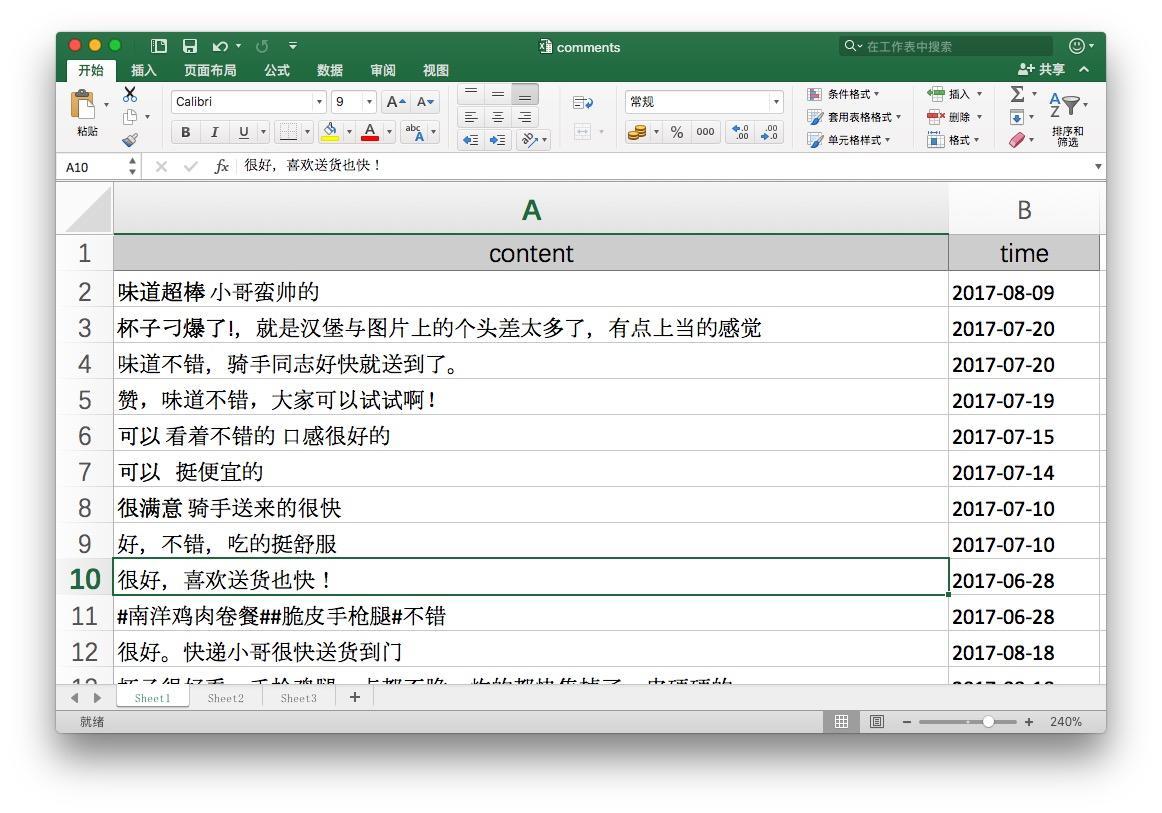Viewport: 1162px width, 813px height.
Task: Click the 共享 share button
Action: [x=1041, y=69]
